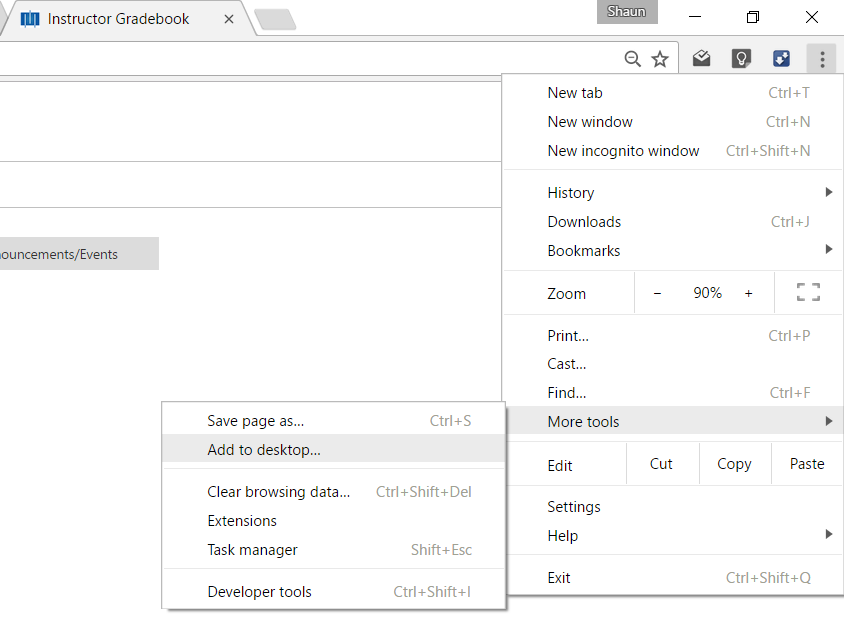Screen dimensions: 844x626
Task: Click the blue download arrow extension icon
Action: pos(781,58)
